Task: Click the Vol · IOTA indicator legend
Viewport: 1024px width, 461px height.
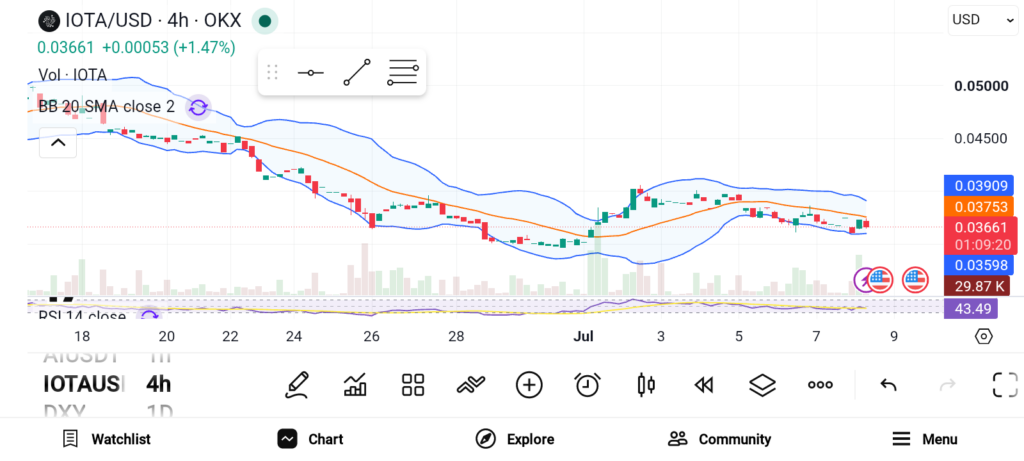Action: click(x=72, y=75)
